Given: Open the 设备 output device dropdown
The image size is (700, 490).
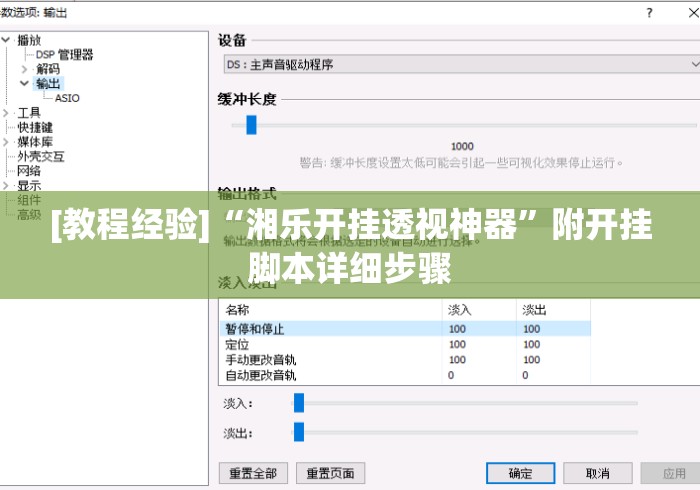Looking at the screenshot, I should [462, 65].
